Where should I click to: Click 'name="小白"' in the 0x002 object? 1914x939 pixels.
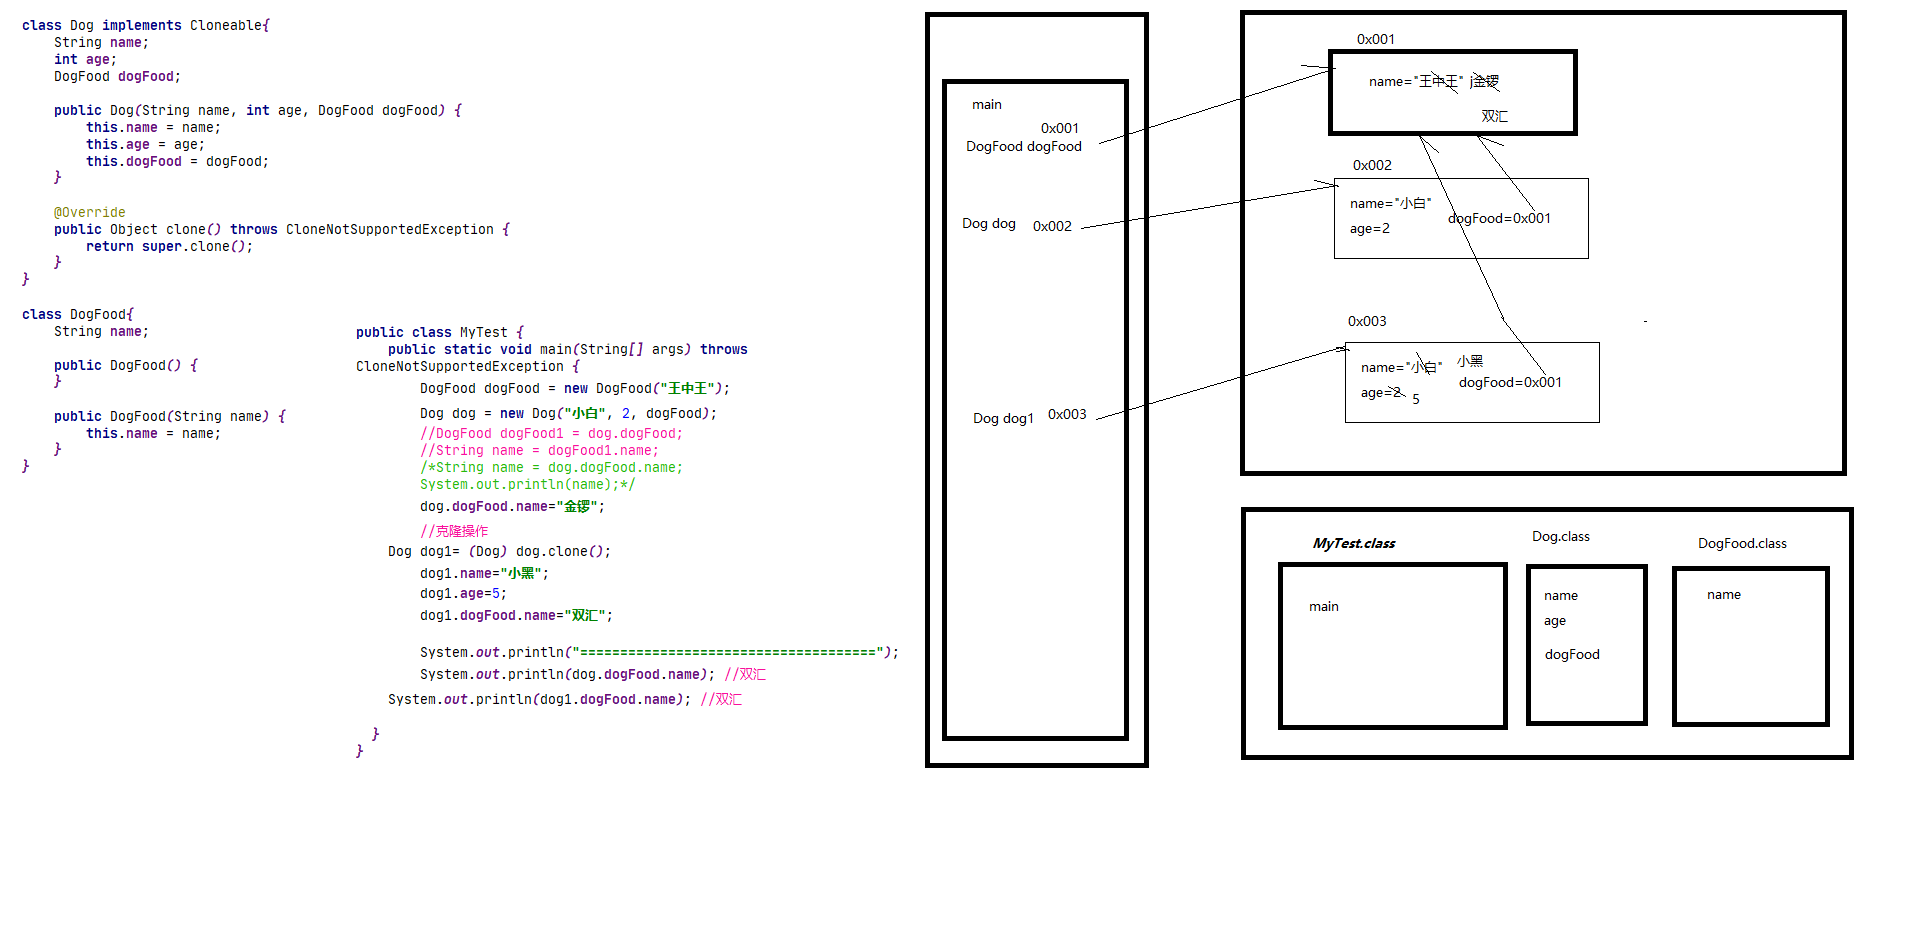tap(1390, 203)
